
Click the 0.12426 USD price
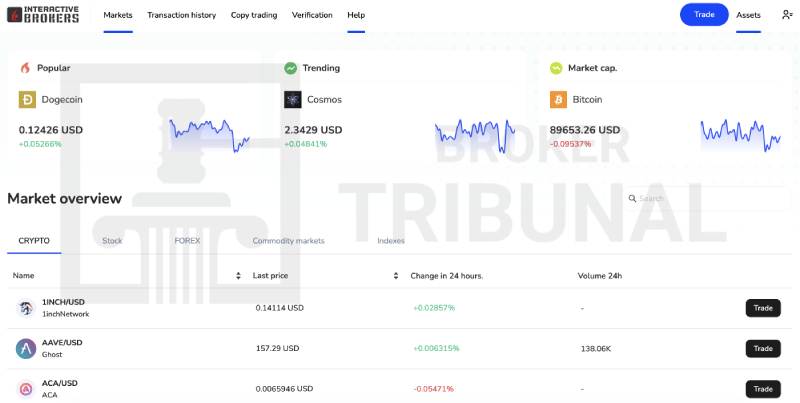51,130
